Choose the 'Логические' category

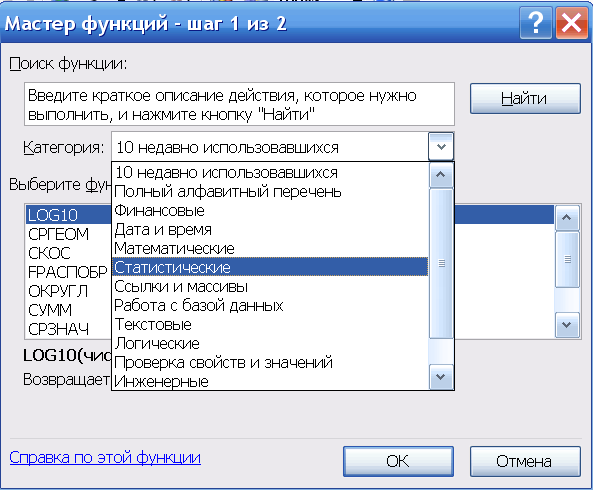pyautogui.click(x=270, y=343)
